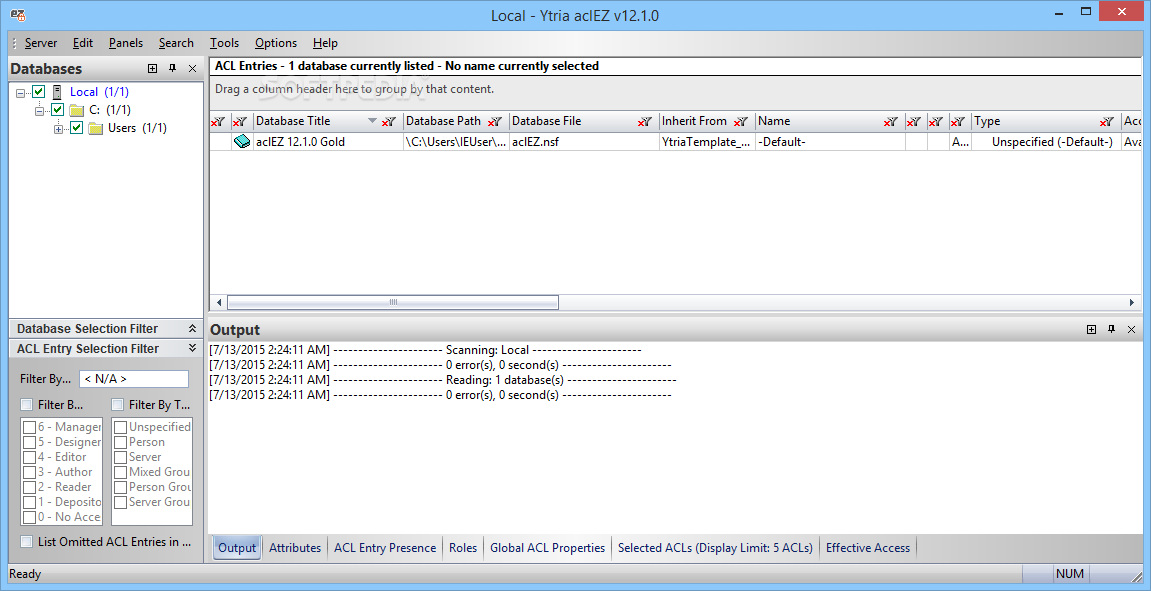Expand the Users tree node
Screen dimensions: 1151x591
(59, 129)
